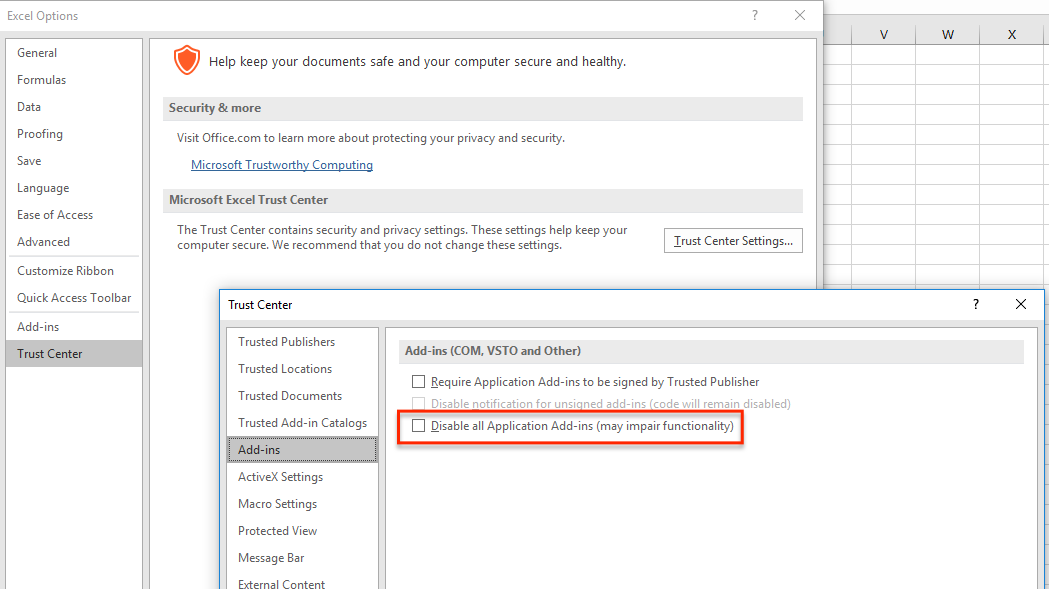This screenshot has width=1049, height=589.
Task: Click the Excel Options help question mark
Action: click(755, 15)
